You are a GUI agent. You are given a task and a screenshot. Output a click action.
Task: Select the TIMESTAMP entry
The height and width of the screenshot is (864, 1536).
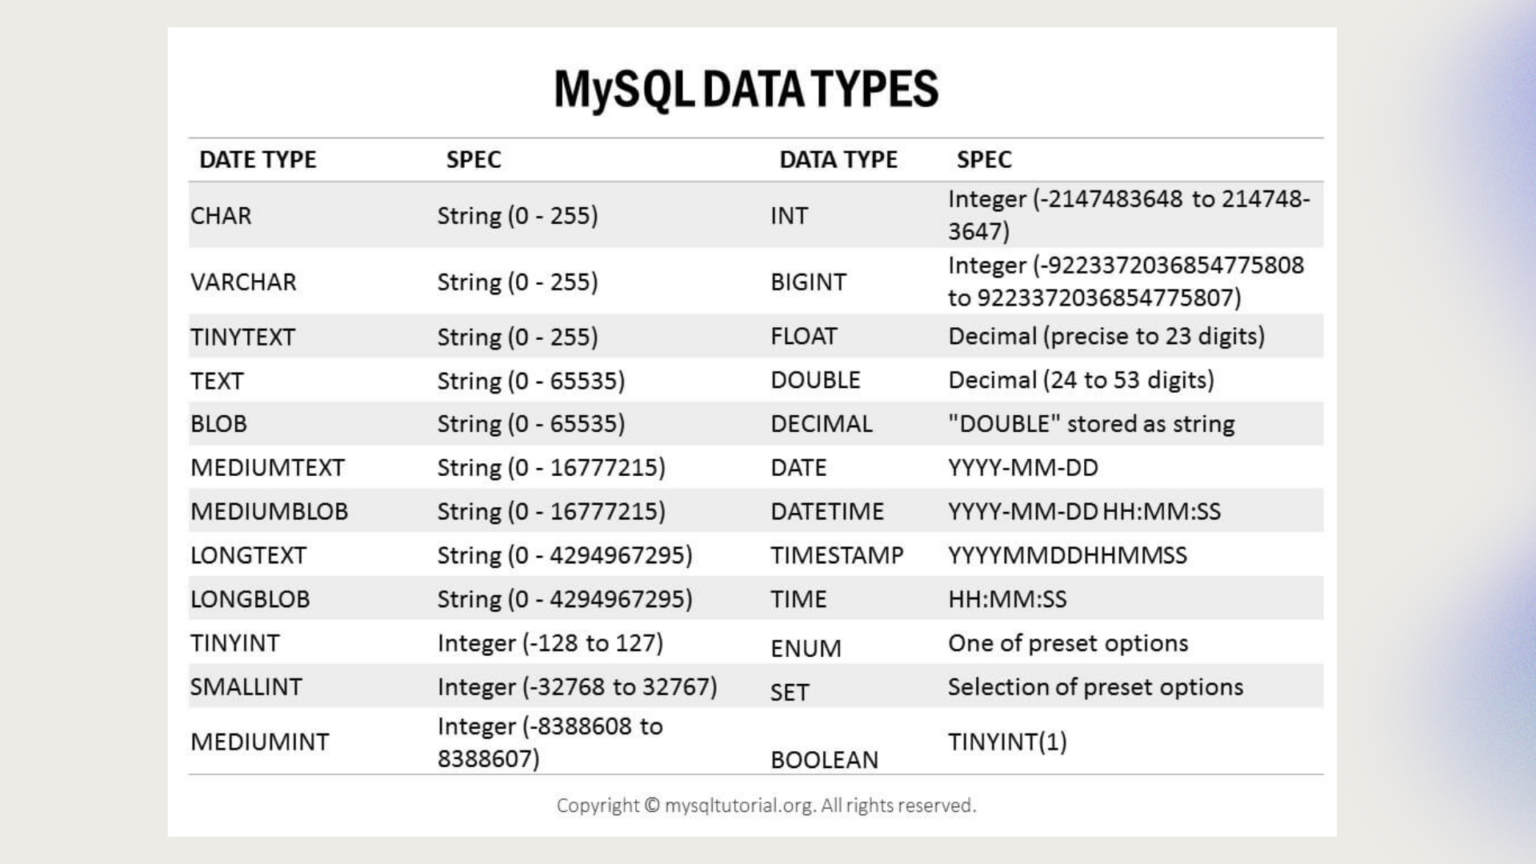click(x=837, y=555)
